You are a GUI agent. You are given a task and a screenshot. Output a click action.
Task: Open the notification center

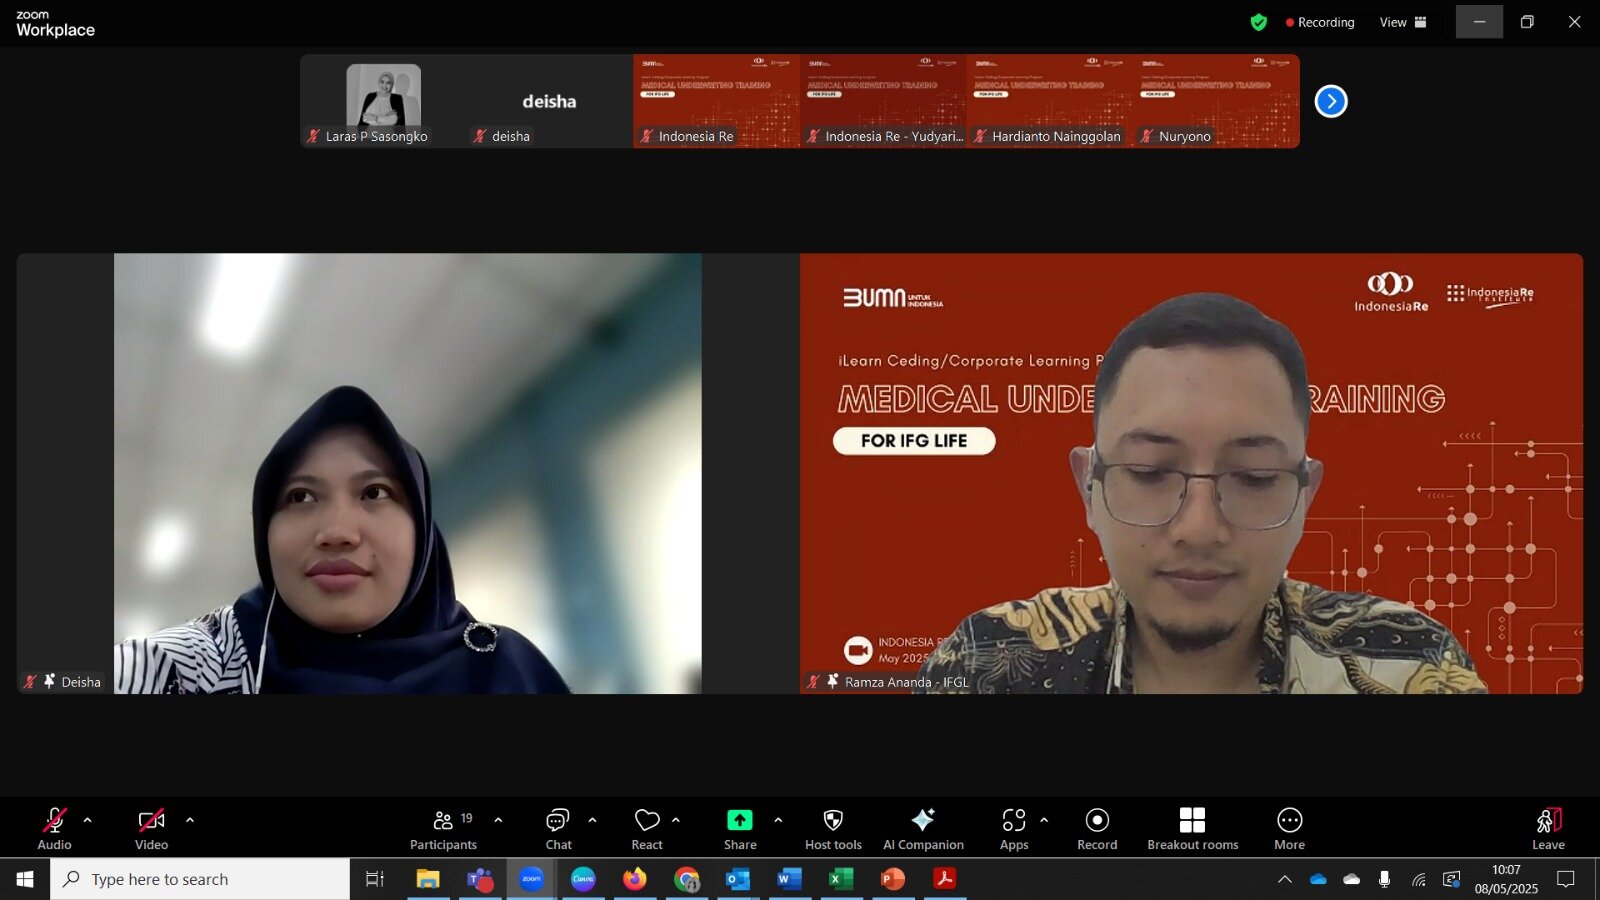(x=1566, y=879)
